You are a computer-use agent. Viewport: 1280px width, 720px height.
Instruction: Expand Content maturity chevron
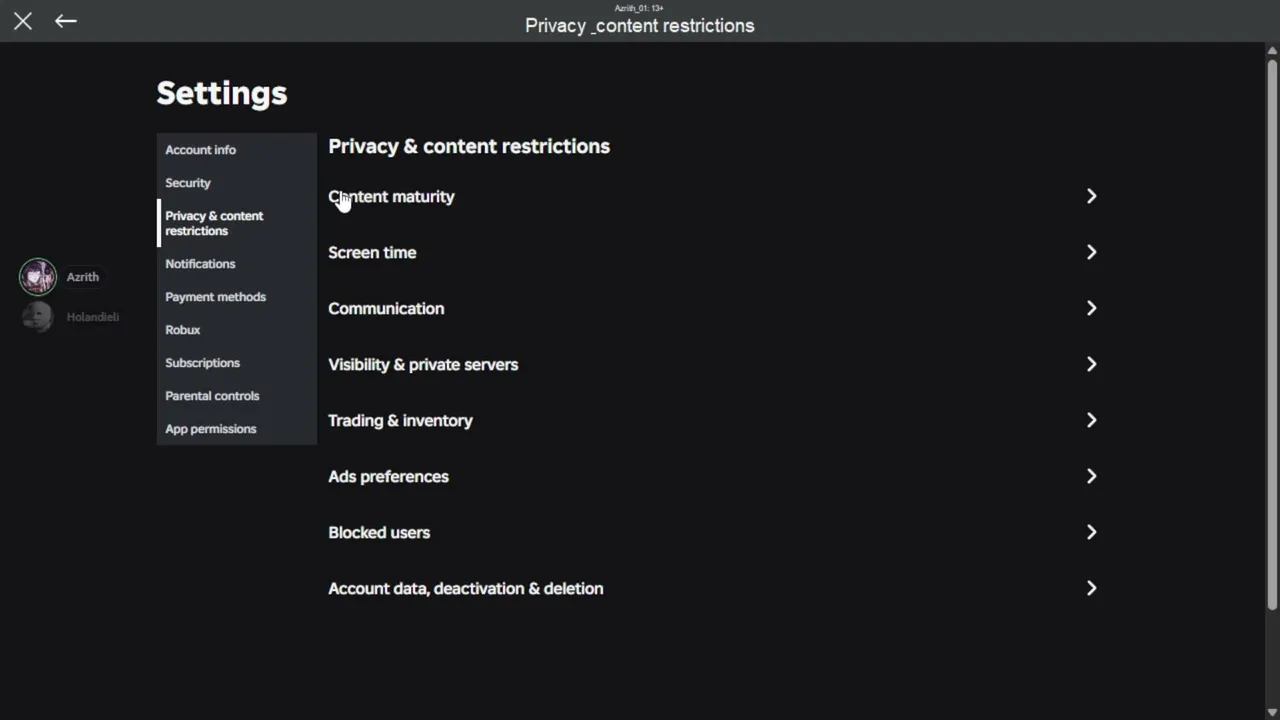pos(1091,197)
